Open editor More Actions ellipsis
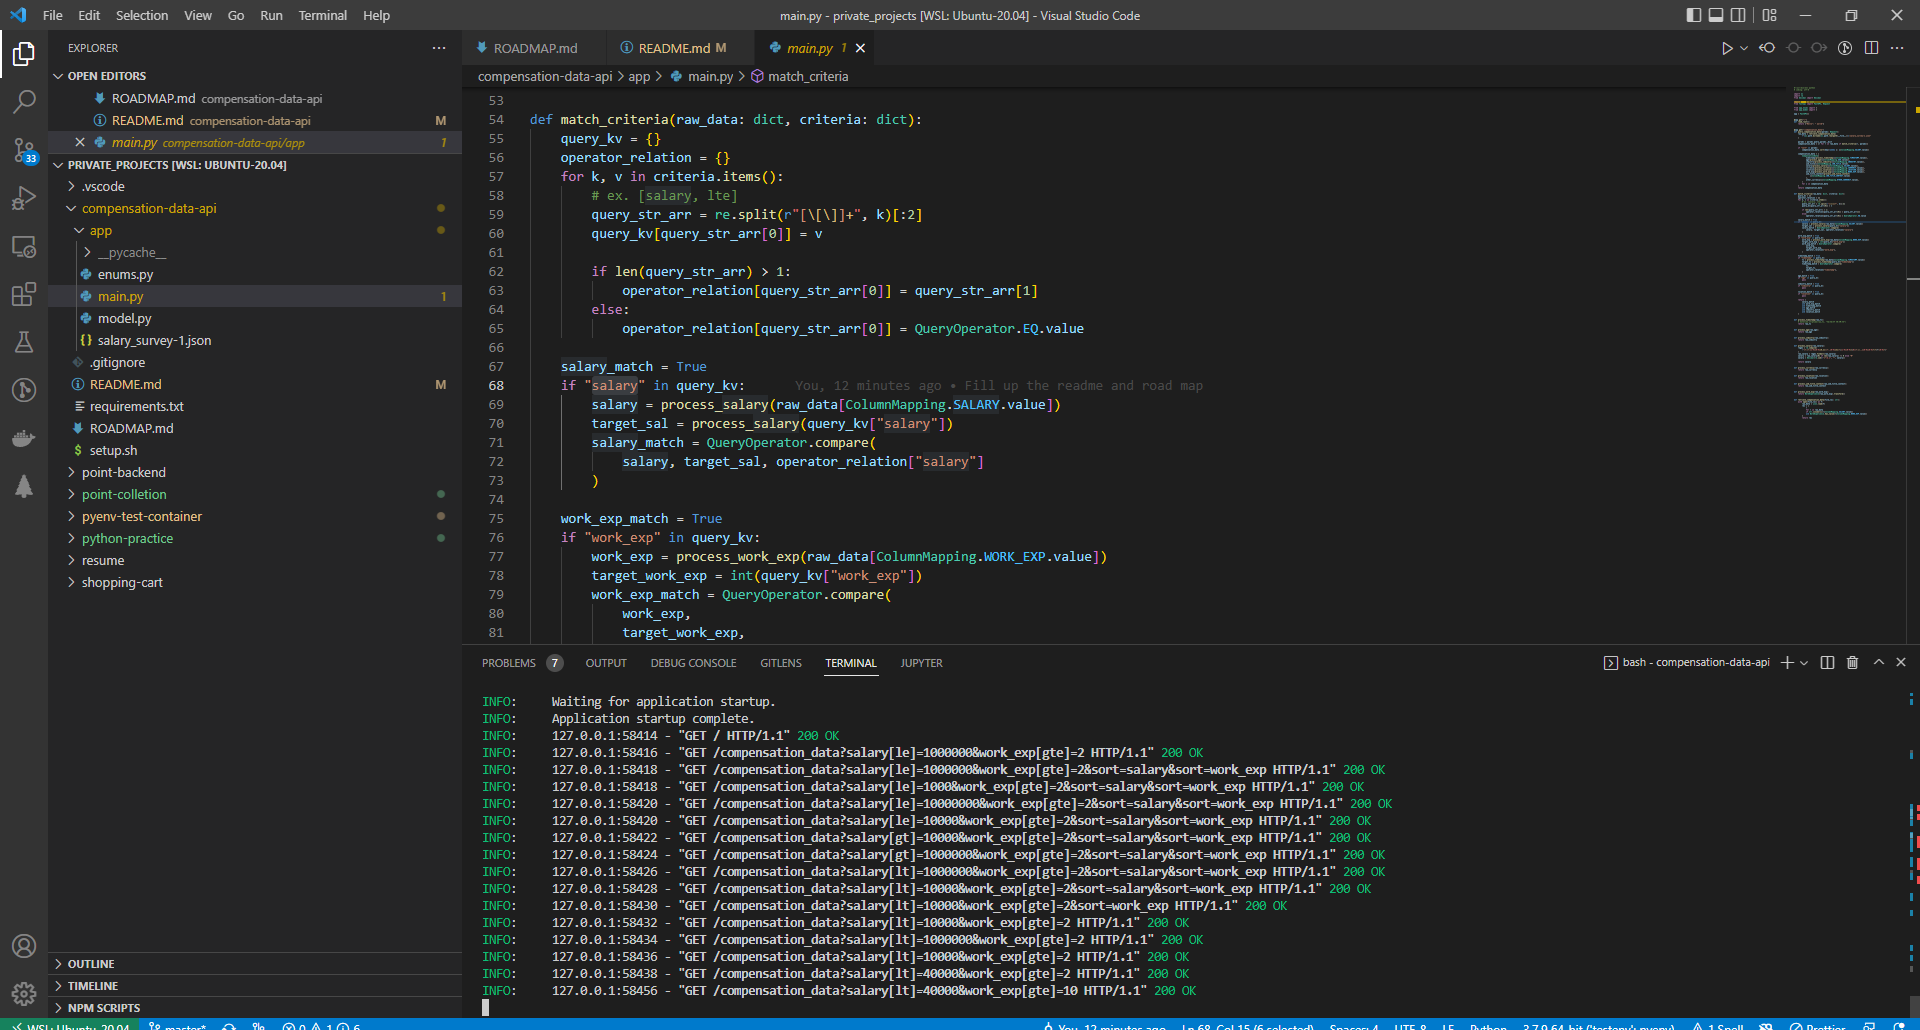The height and width of the screenshot is (1030, 1920). tap(1897, 48)
